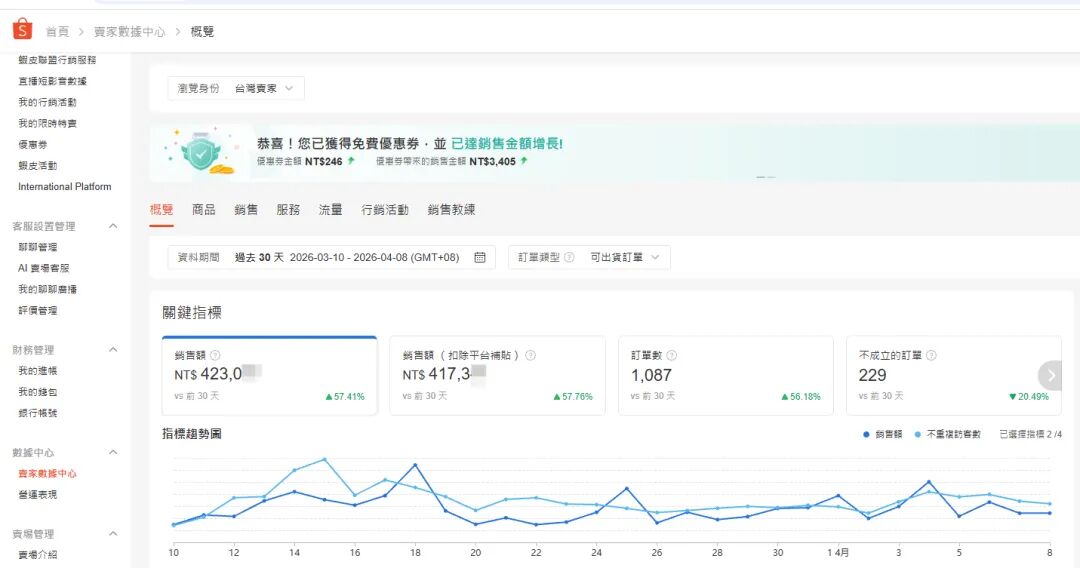Open 我的限時特賣 sidebar item

(x=48, y=124)
